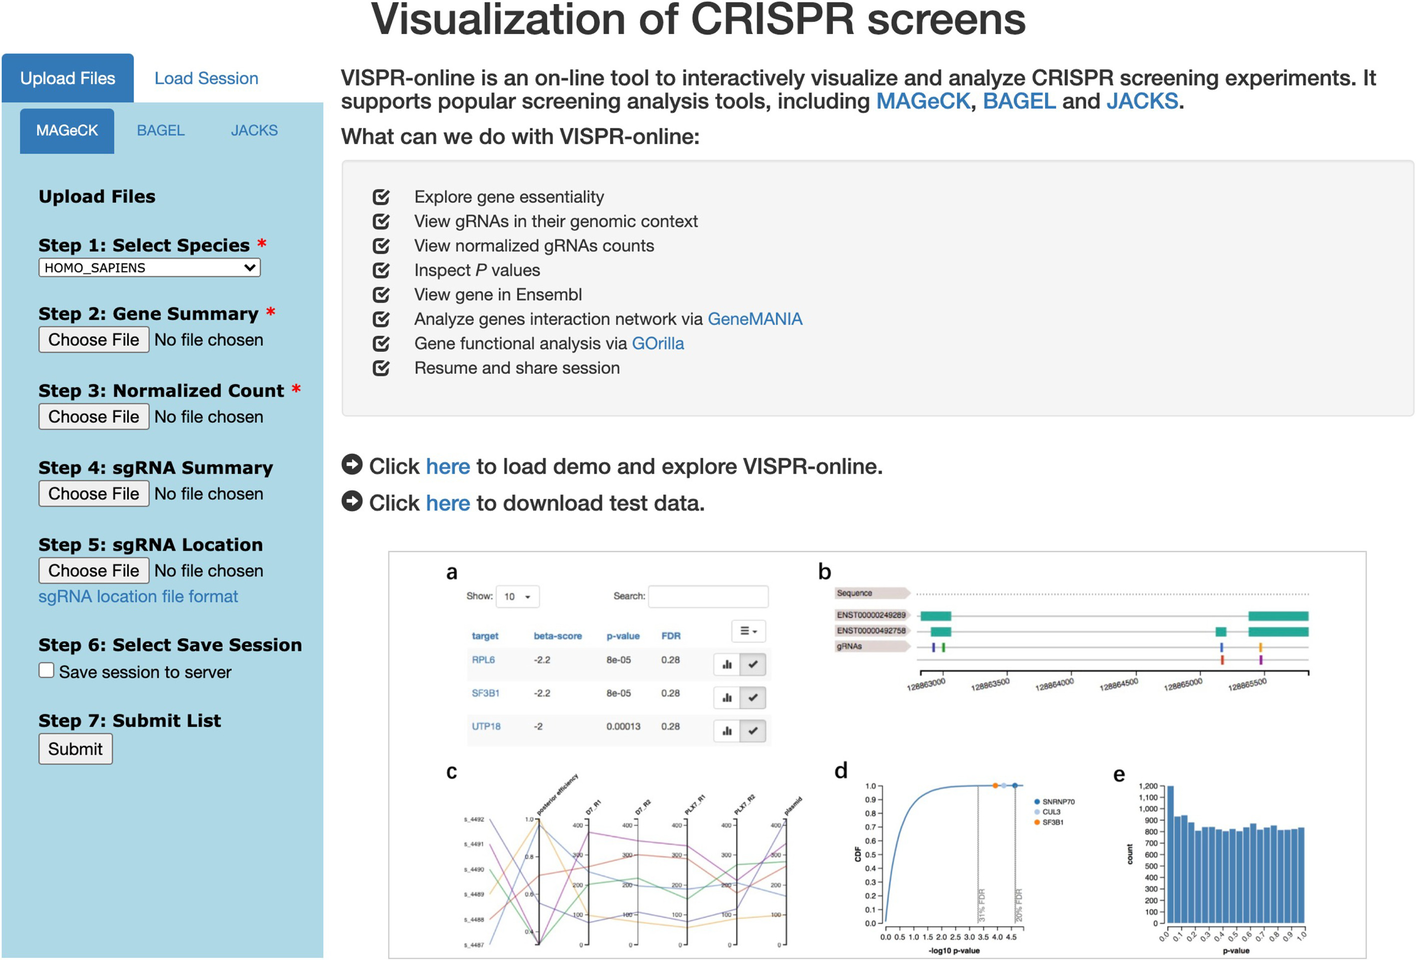Click the SNRNP70 blue legend dot
Viewport: 1416px width, 960px height.
coord(1037,802)
